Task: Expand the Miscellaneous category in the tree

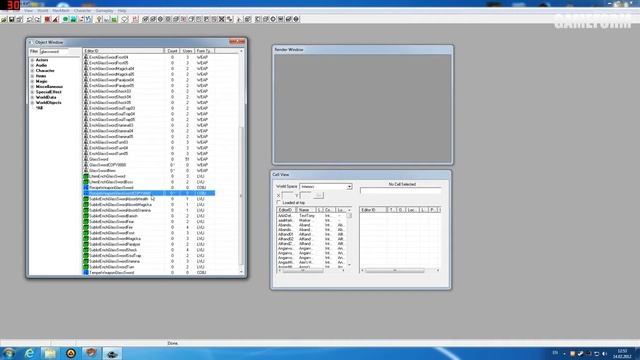Action: 32,87
